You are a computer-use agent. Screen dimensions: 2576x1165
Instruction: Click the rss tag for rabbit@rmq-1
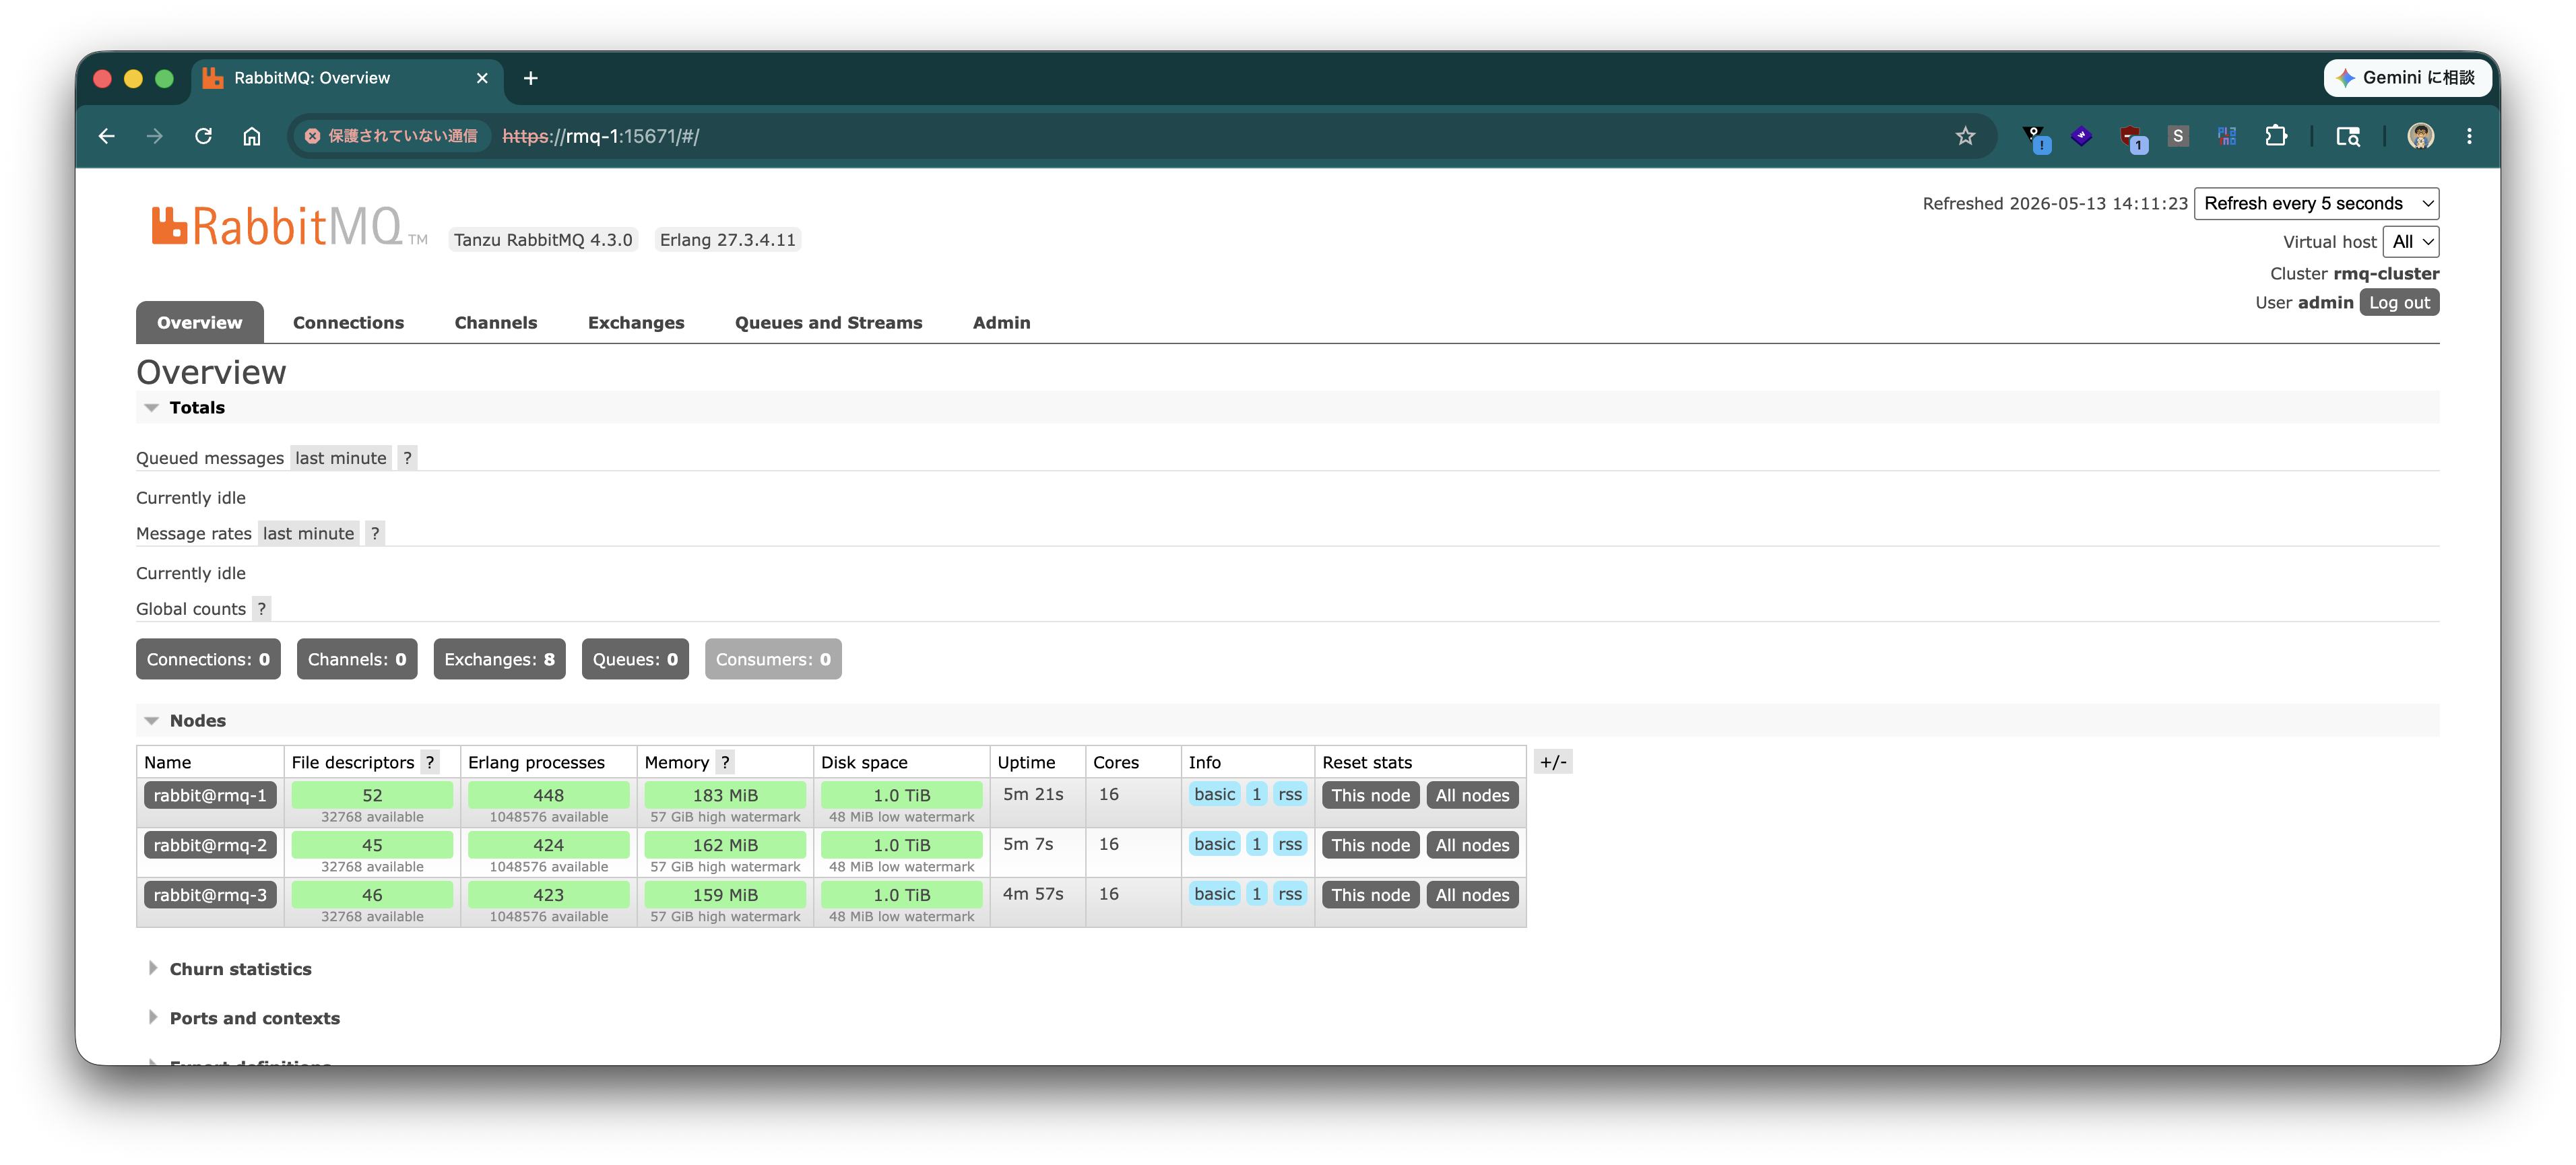click(1290, 794)
